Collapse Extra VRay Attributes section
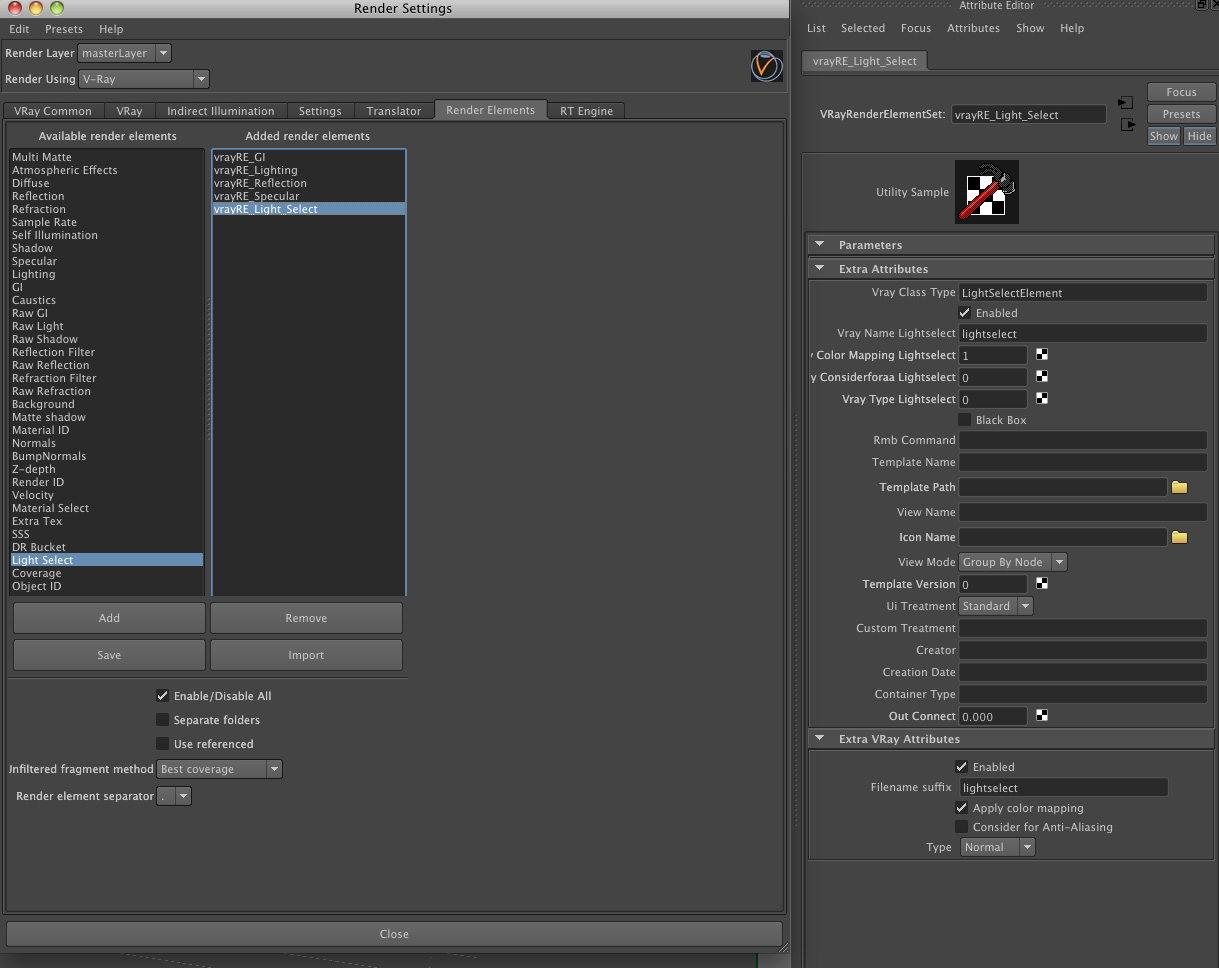 point(820,739)
